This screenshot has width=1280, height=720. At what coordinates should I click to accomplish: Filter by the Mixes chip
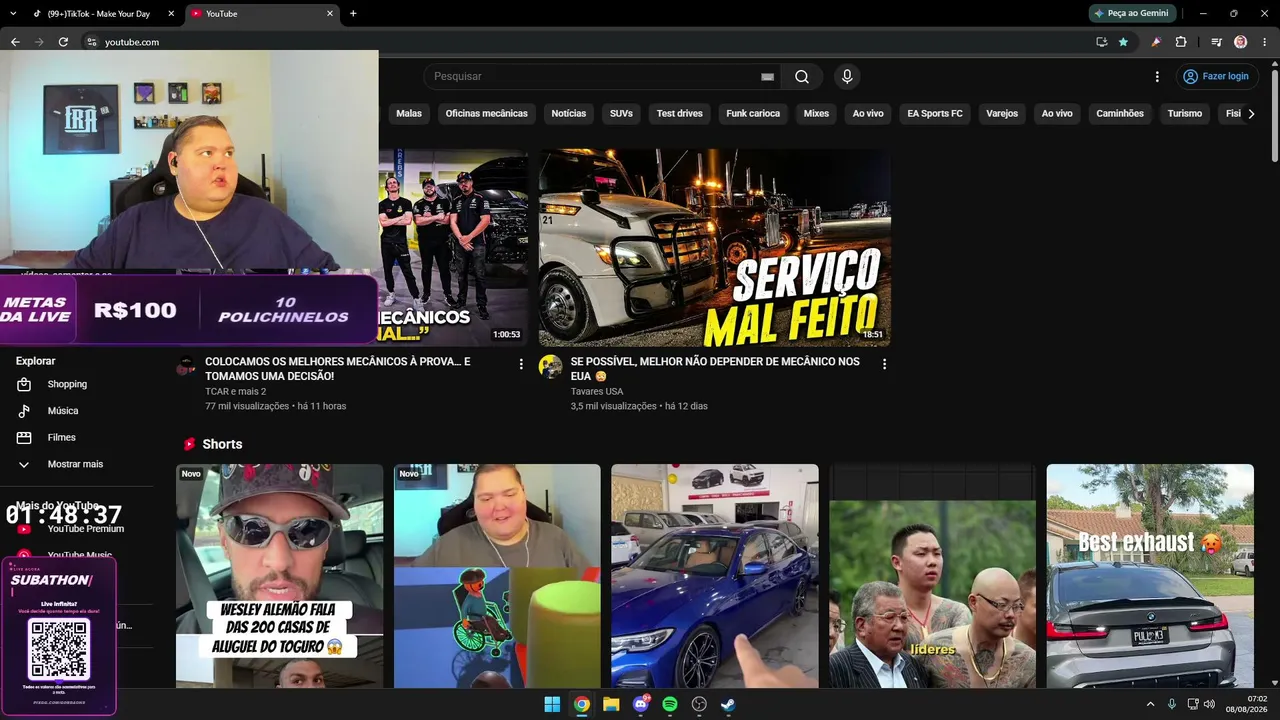(816, 114)
